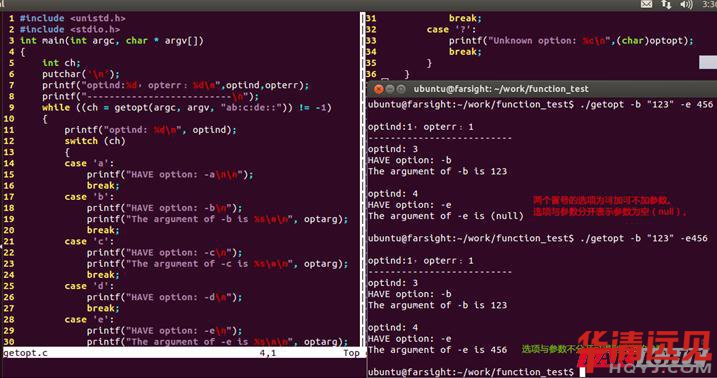
Task: Maximize the ubuntu@farsight terminal window
Action: (401, 89)
